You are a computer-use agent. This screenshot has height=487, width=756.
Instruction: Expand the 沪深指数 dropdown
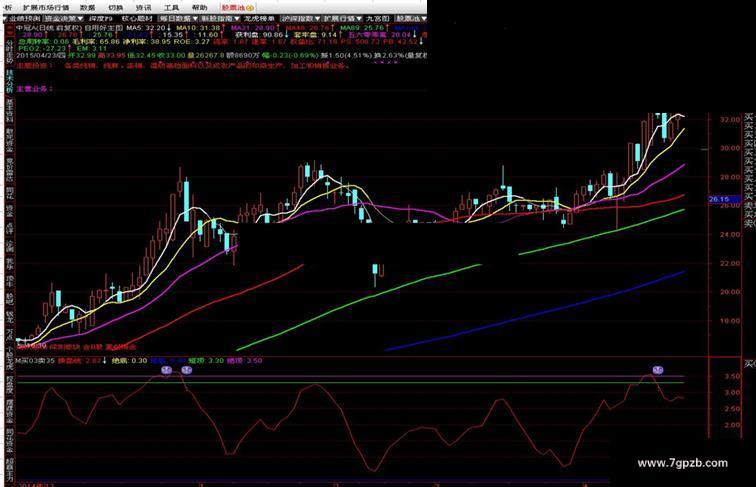300,19
